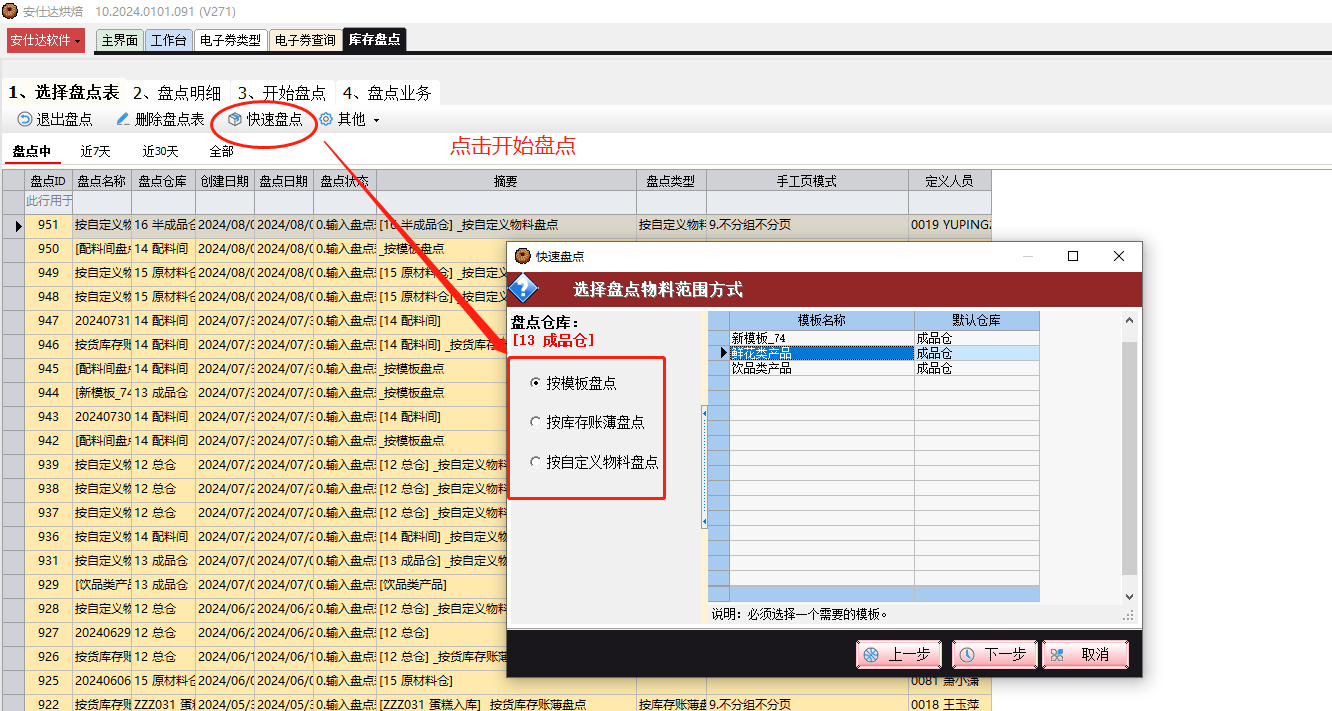Select 按自定义物料盘点 radio option
Image resolution: width=1332 pixels, height=711 pixels.
[536, 462]
